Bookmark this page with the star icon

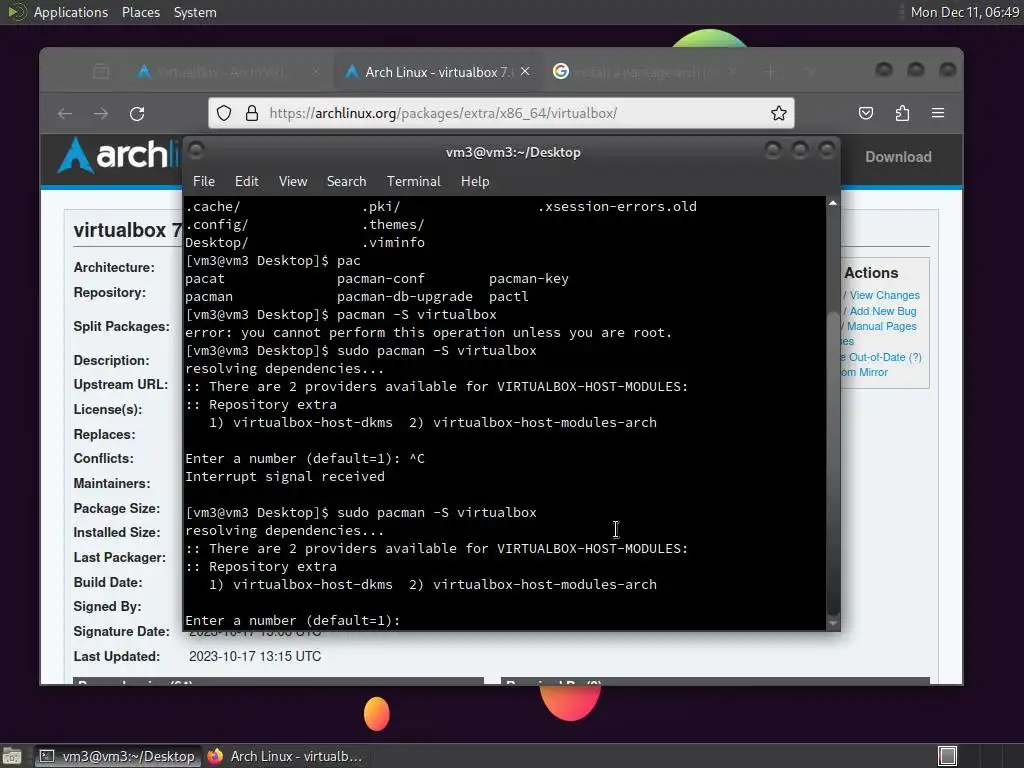tap(778, 113)
